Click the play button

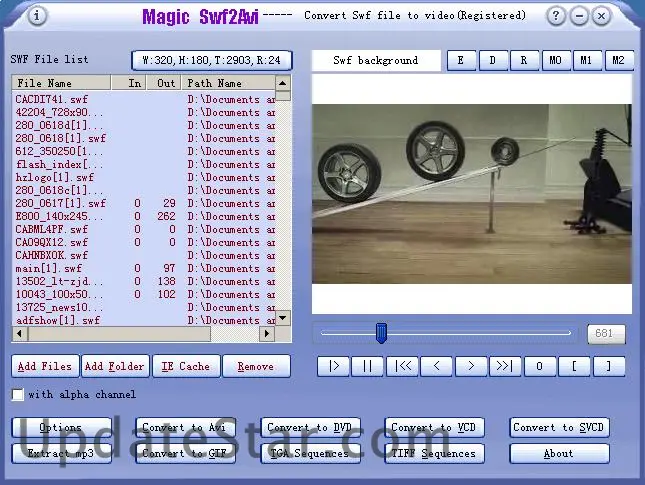click(x=334, y=366)
